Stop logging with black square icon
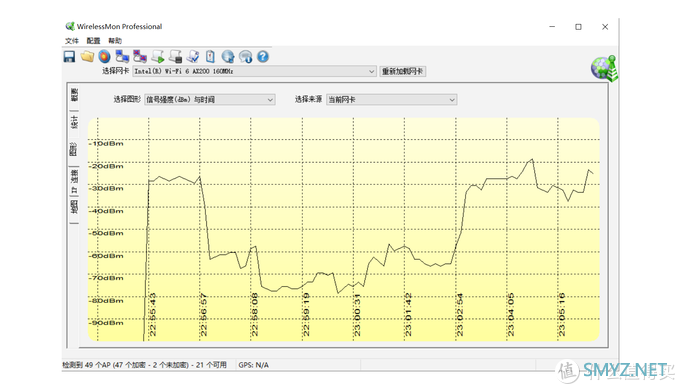Screen dimensions: 680x389 tap(175, 57)
